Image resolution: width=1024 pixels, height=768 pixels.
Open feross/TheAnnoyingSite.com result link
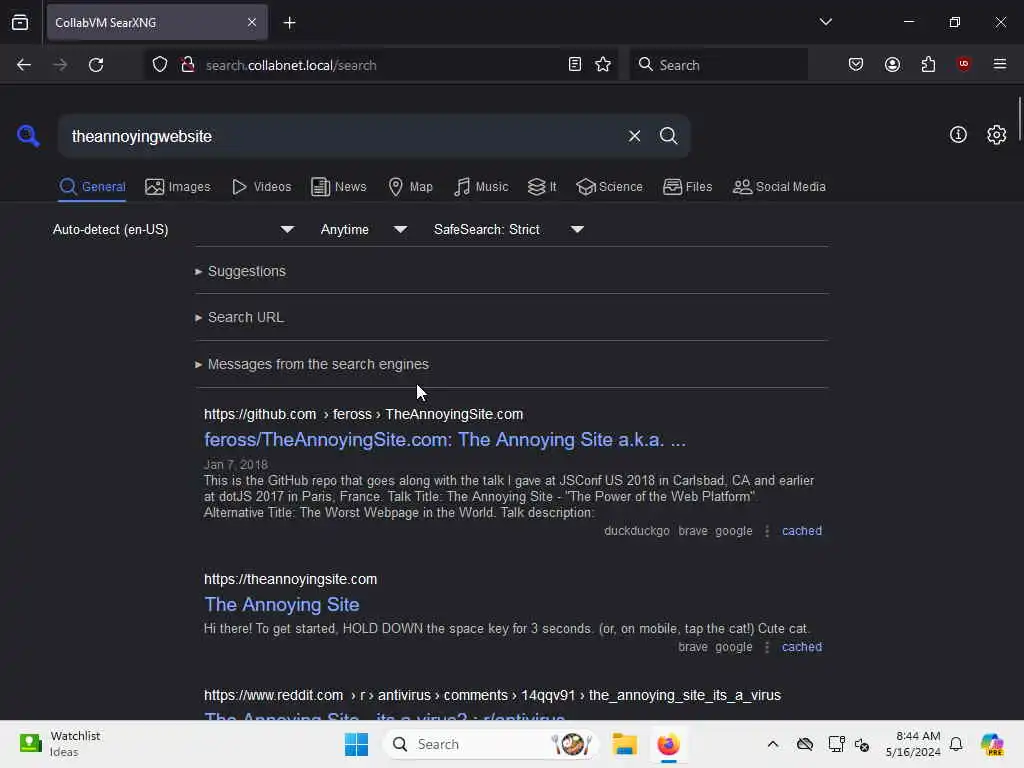click(445, 440)
